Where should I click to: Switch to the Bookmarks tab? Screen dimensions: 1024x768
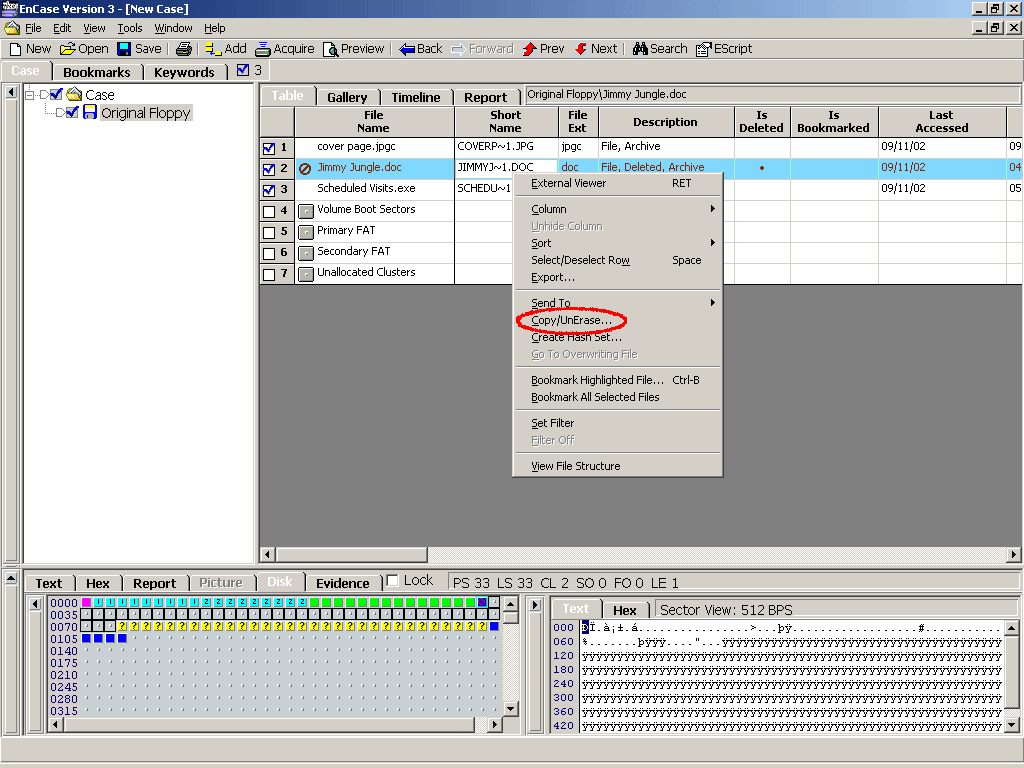click(97, 72)
